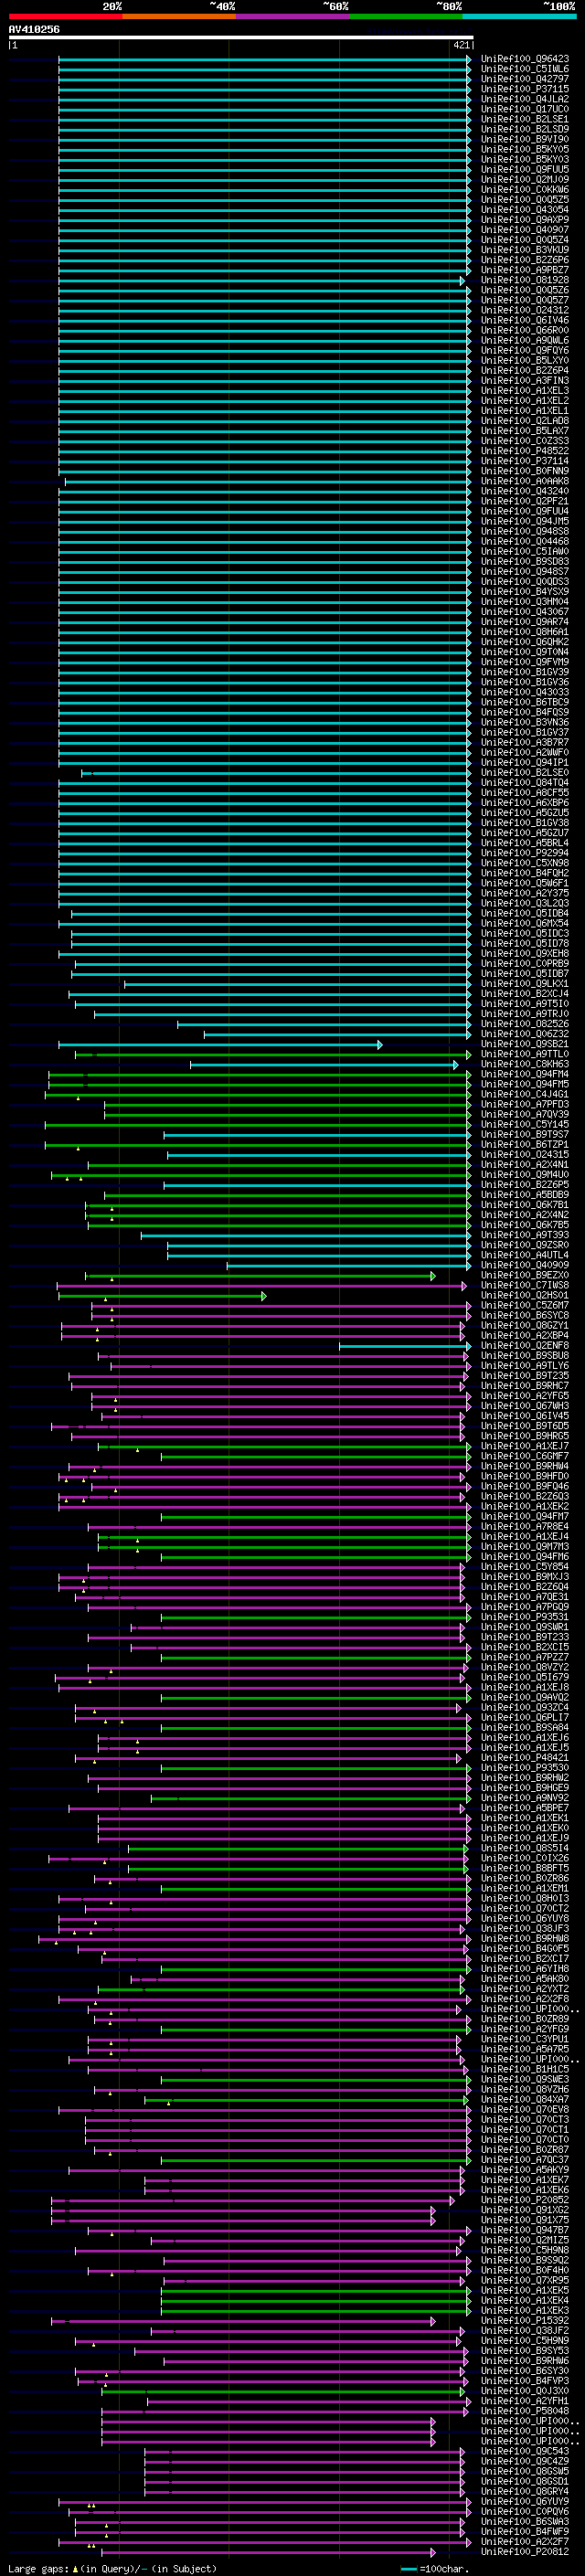This screenshot has height=2576, width=585.
Task: Select label UniRef100_C4J4G1
Action: 525,1094
